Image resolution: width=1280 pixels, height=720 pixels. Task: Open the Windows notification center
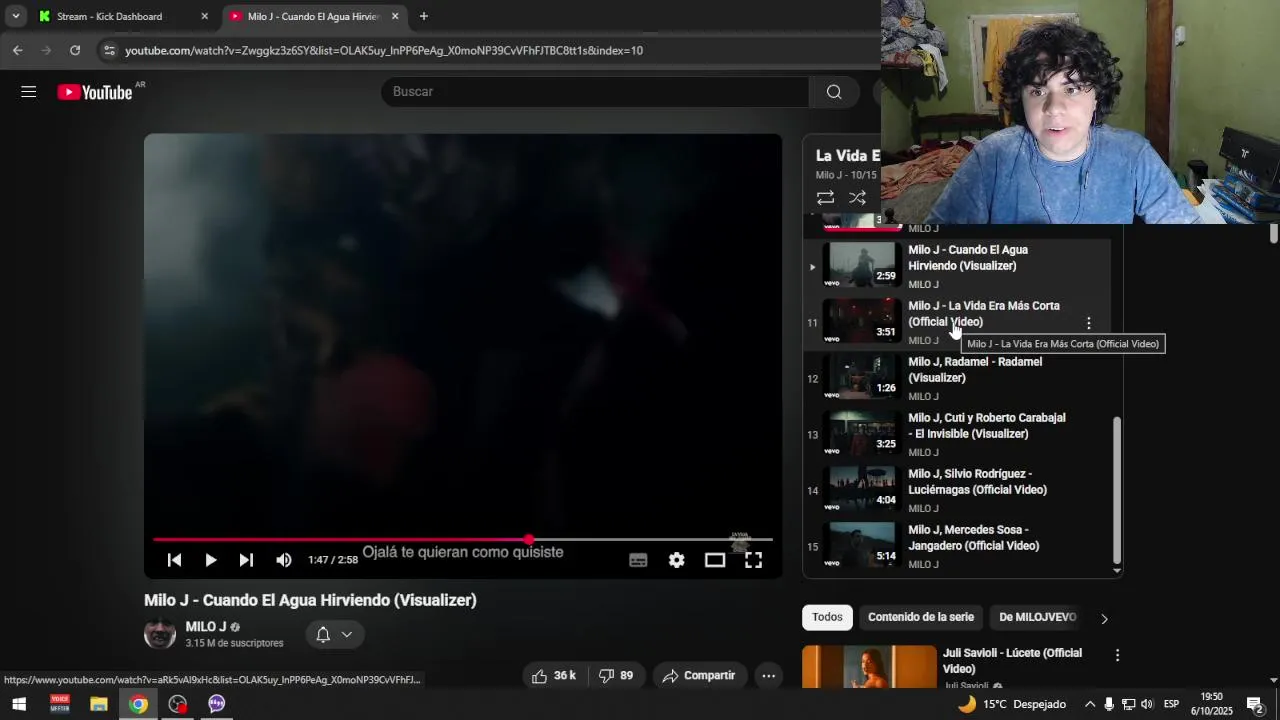[x=1254, y=704]
